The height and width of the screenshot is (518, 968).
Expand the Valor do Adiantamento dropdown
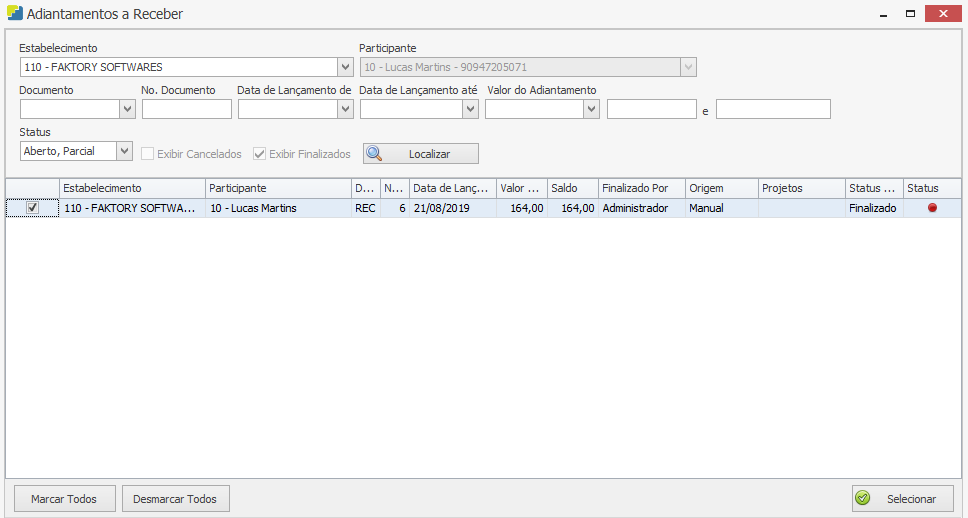(x=591, y=110)
